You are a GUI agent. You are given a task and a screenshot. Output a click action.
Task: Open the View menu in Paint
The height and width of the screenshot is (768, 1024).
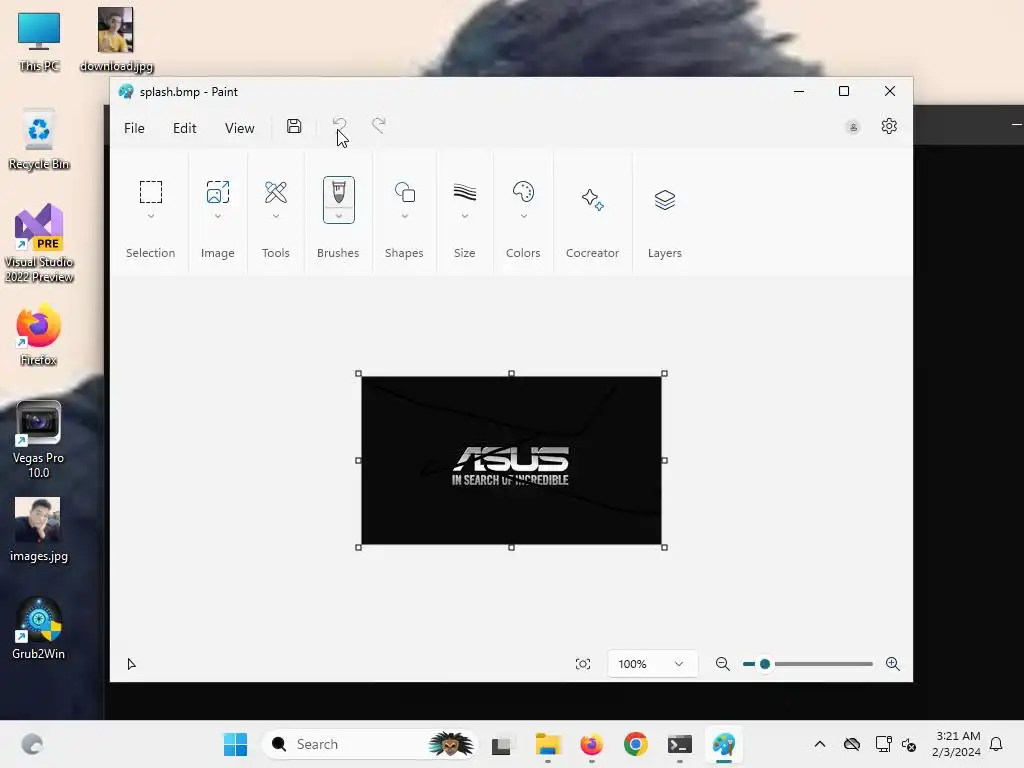[240, 128]
